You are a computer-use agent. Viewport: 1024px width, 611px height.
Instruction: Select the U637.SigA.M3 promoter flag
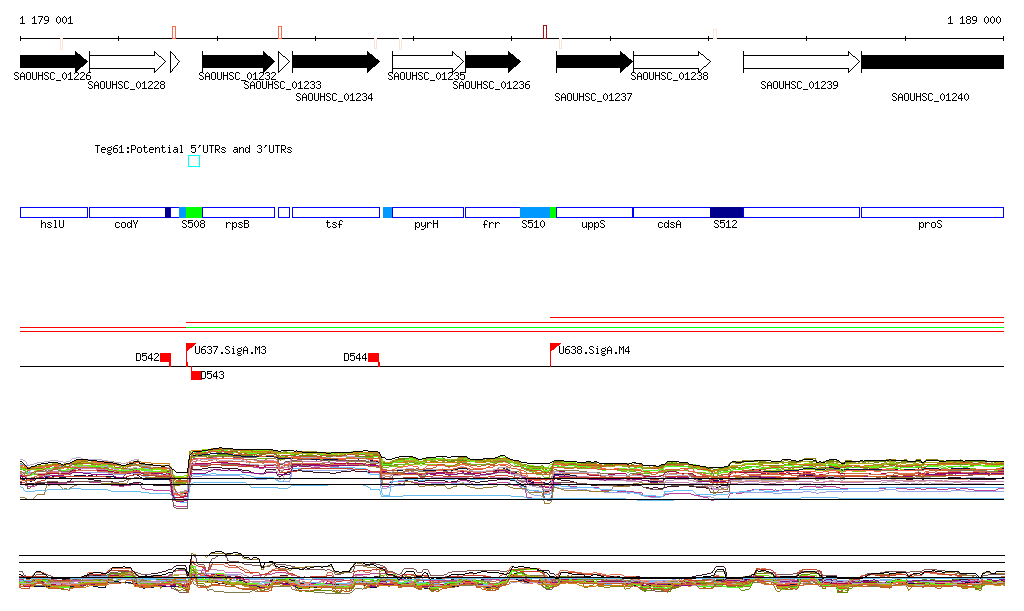point(190,348)
